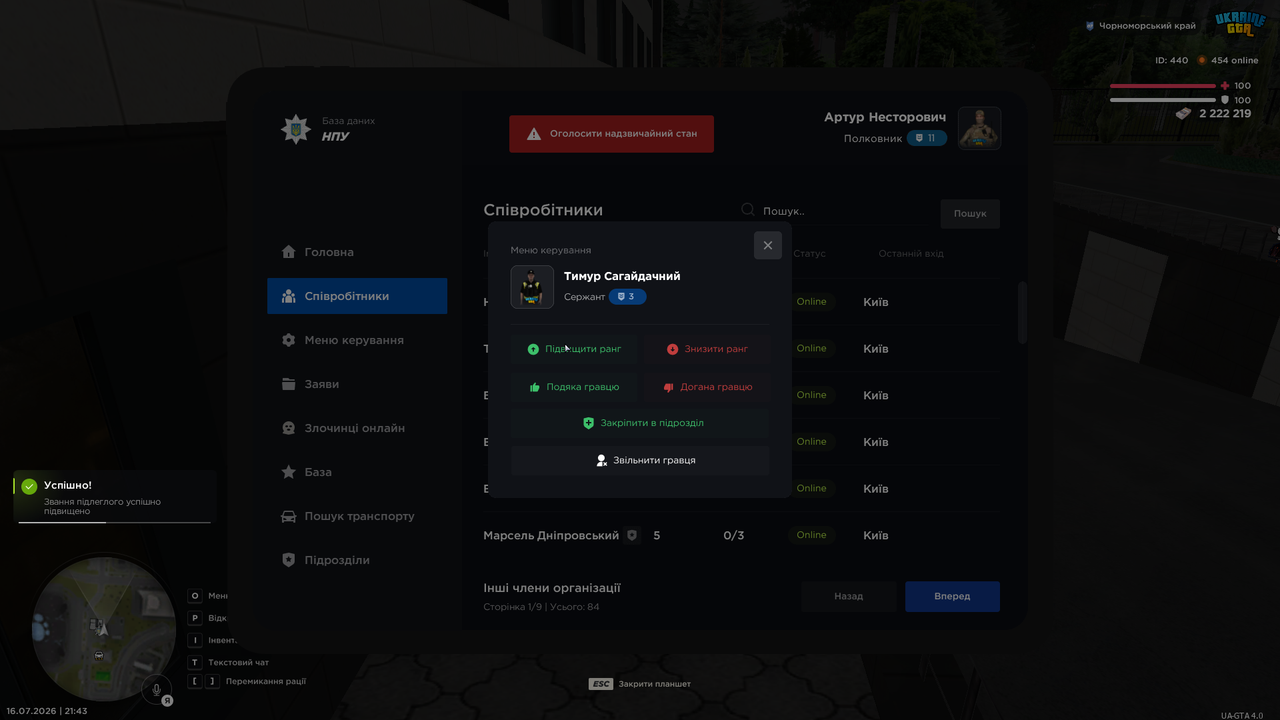Click Знизити ранг button

[707, 349]
